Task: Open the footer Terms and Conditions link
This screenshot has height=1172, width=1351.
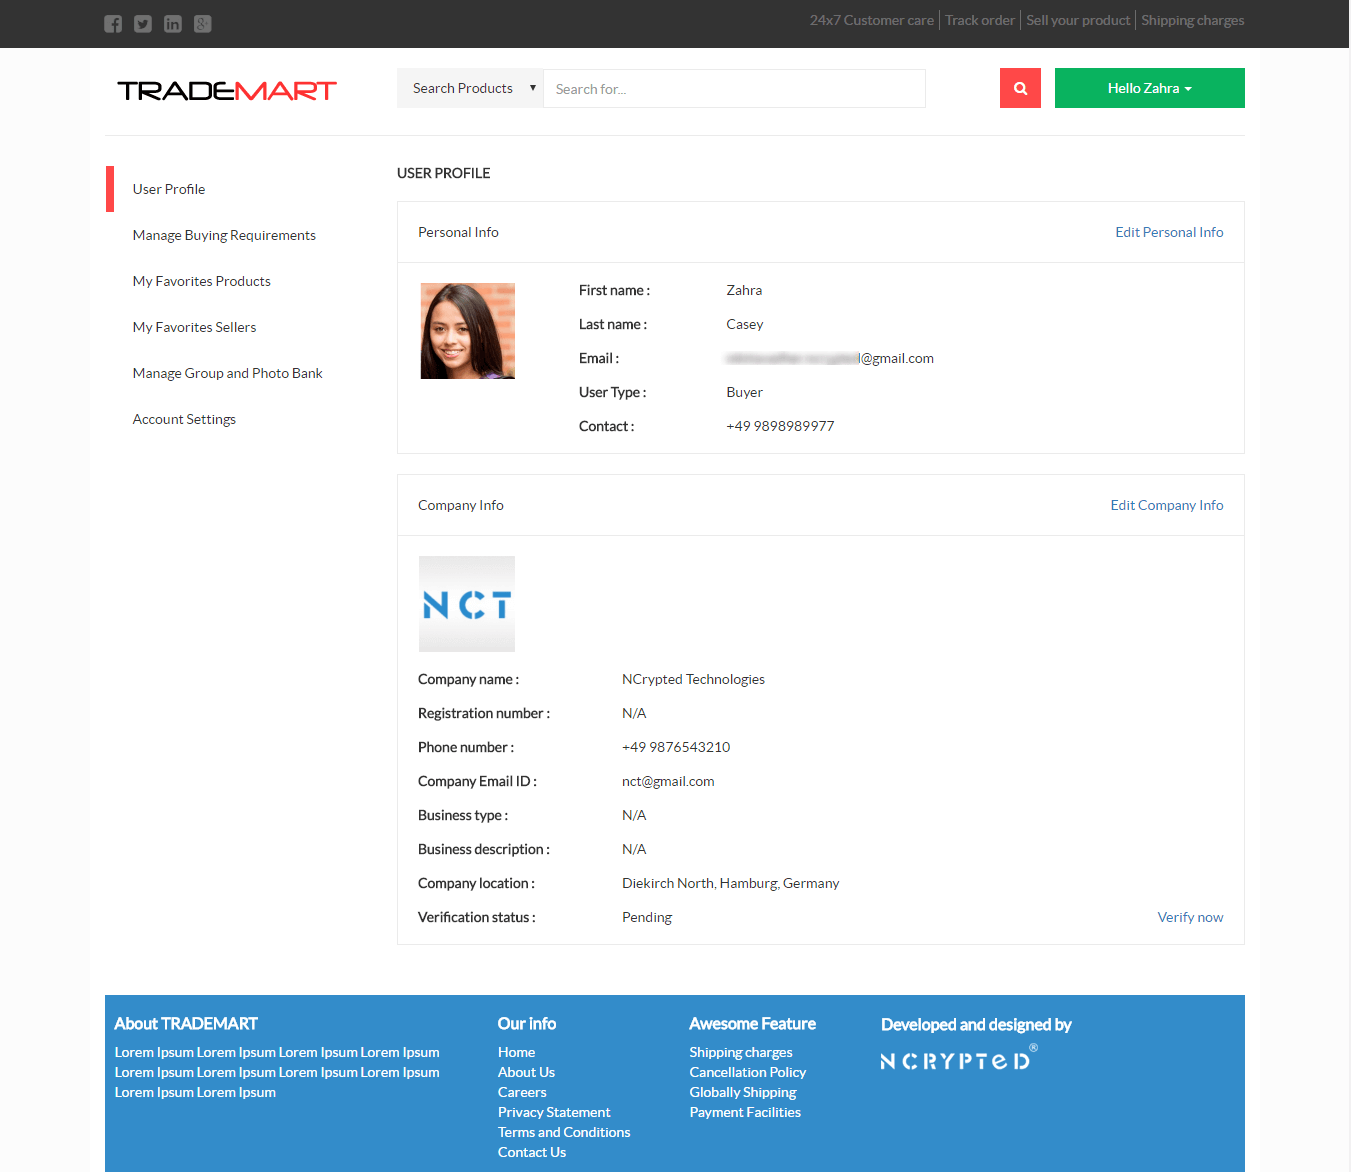Action: coord(564,1132)
